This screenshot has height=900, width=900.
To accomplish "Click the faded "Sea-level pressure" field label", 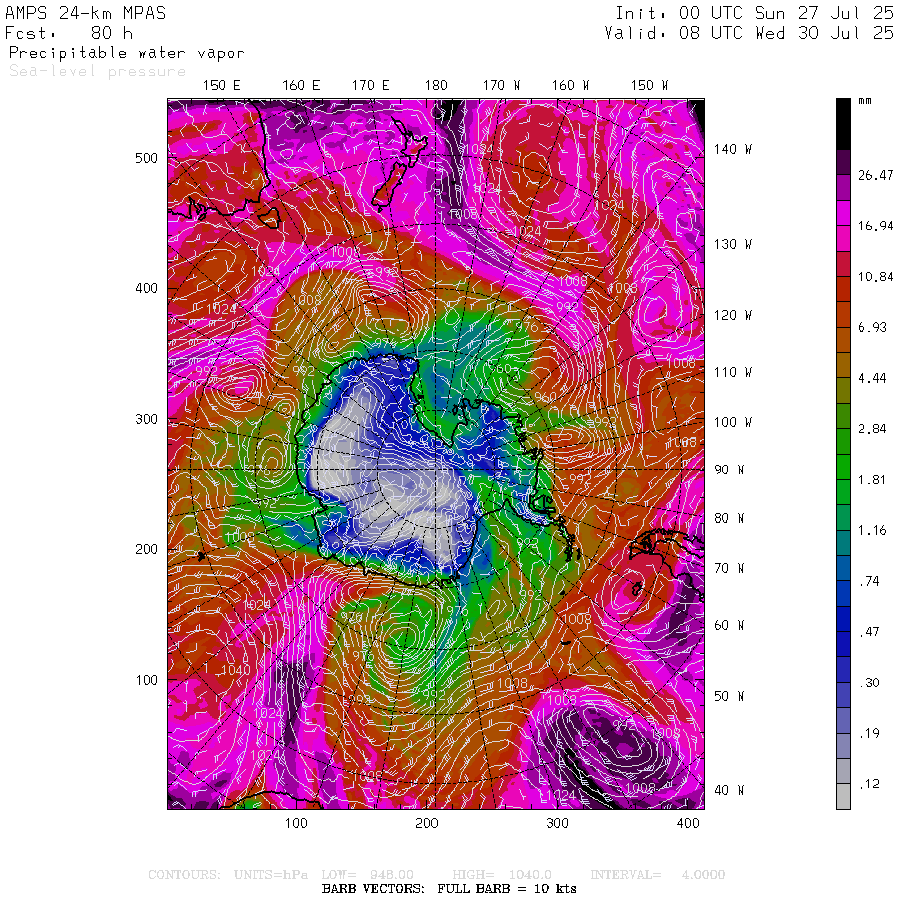I will point(98,71).
